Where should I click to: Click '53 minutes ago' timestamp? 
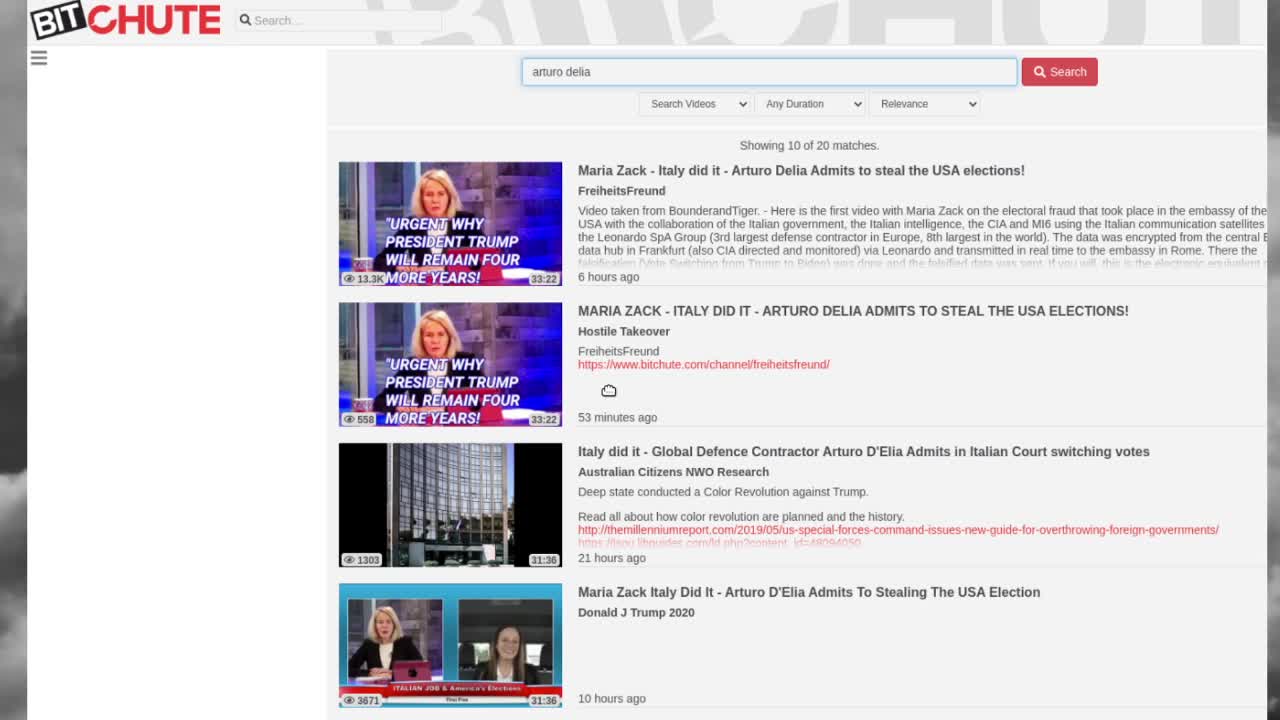617,418
